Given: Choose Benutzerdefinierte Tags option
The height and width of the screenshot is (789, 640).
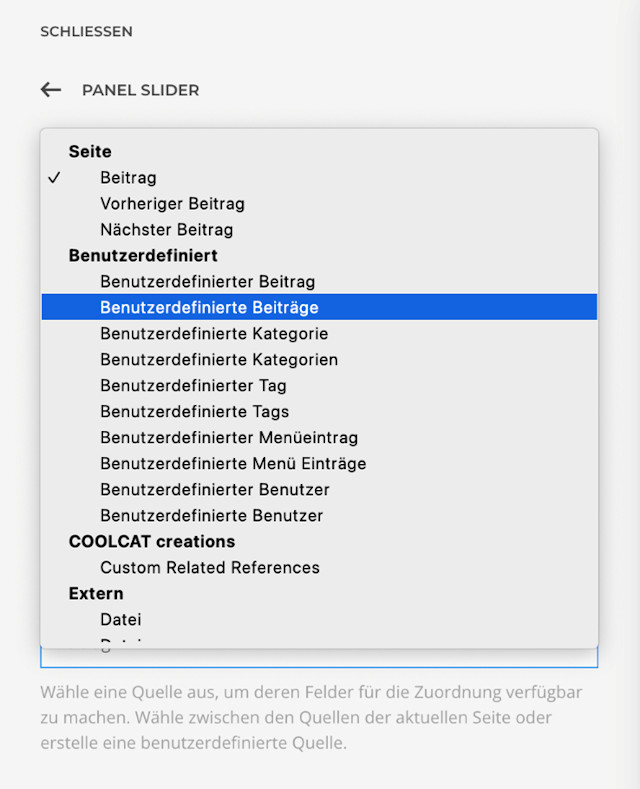Looking at the screenshot, I should pos(194,412).
